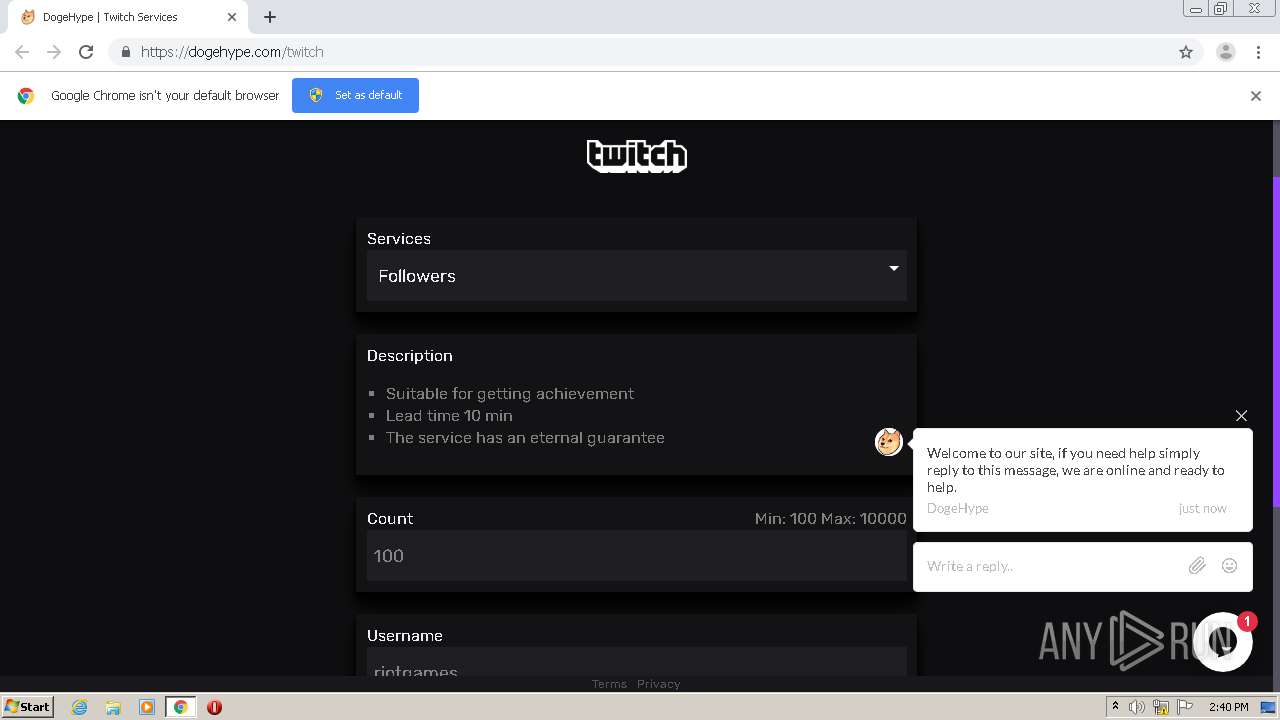Click the address bar URL dogehype.com/twitch
The image size is (1280, 720).
(x=232, y=52)
